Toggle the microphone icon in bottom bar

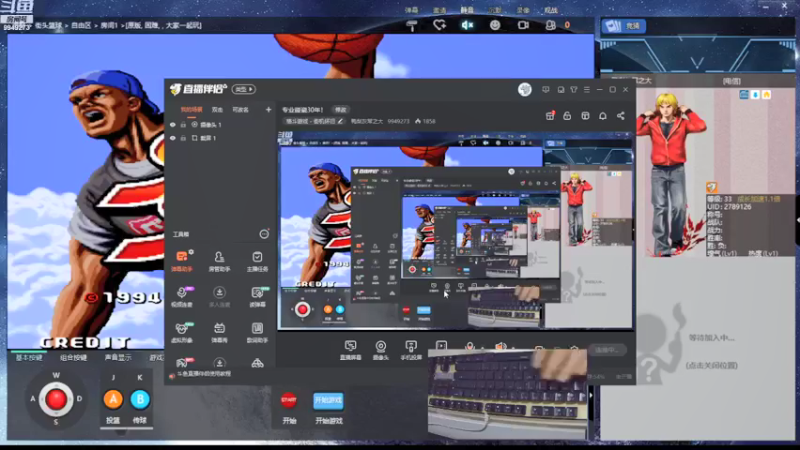[x=469, y=346]
